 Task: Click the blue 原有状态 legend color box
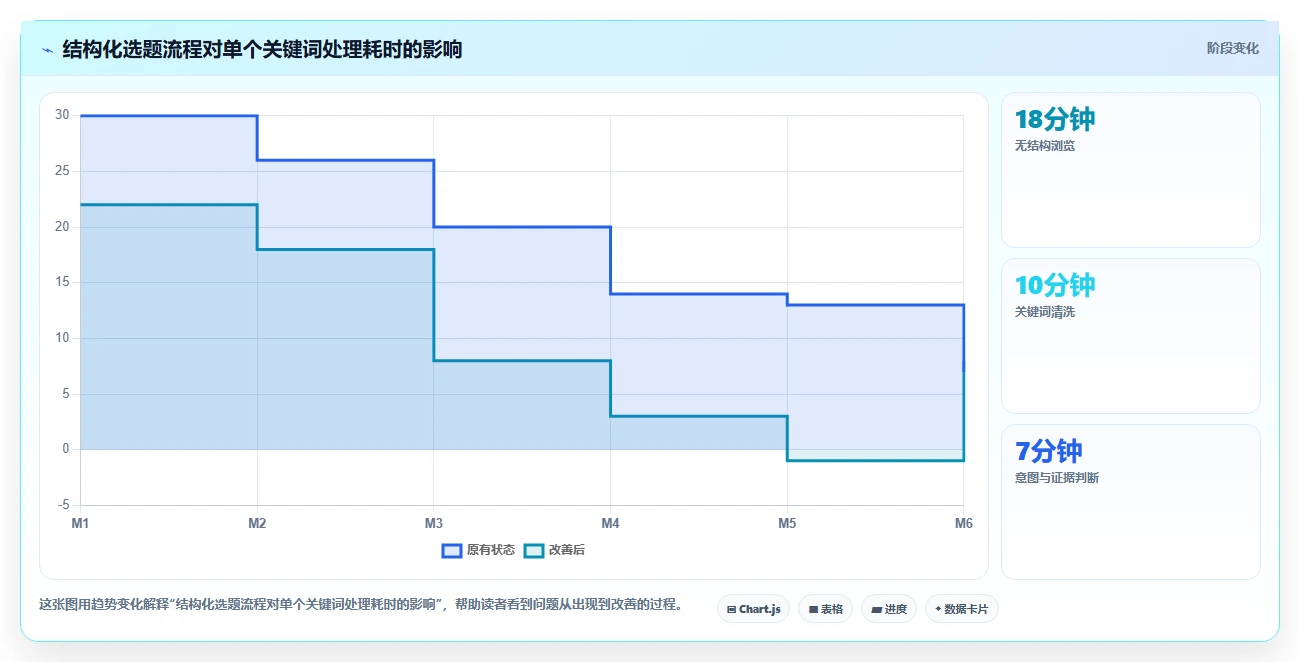452,550
